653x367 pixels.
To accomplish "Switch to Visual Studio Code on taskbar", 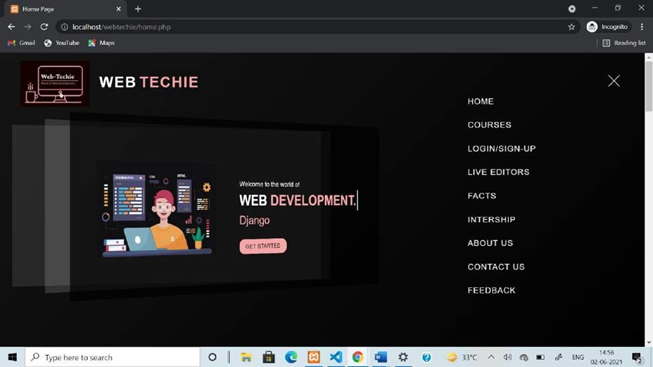I will pos(336,357).
